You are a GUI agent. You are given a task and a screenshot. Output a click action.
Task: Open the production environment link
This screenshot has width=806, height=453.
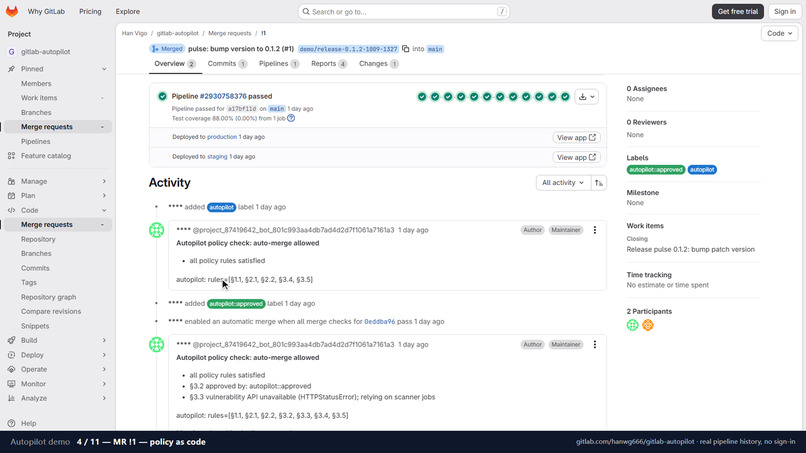(x=222, y=137)
